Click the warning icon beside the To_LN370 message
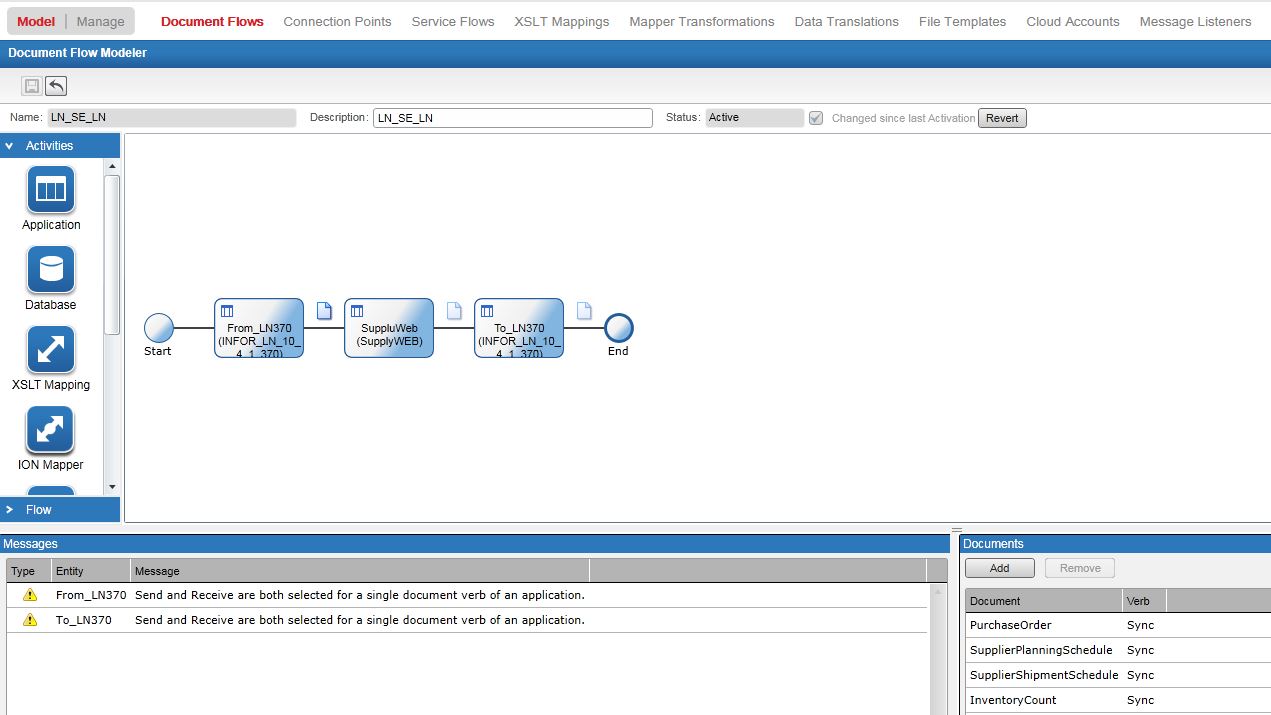The image size is (1271, 715). pyautogui.click(x=28, y=619)
